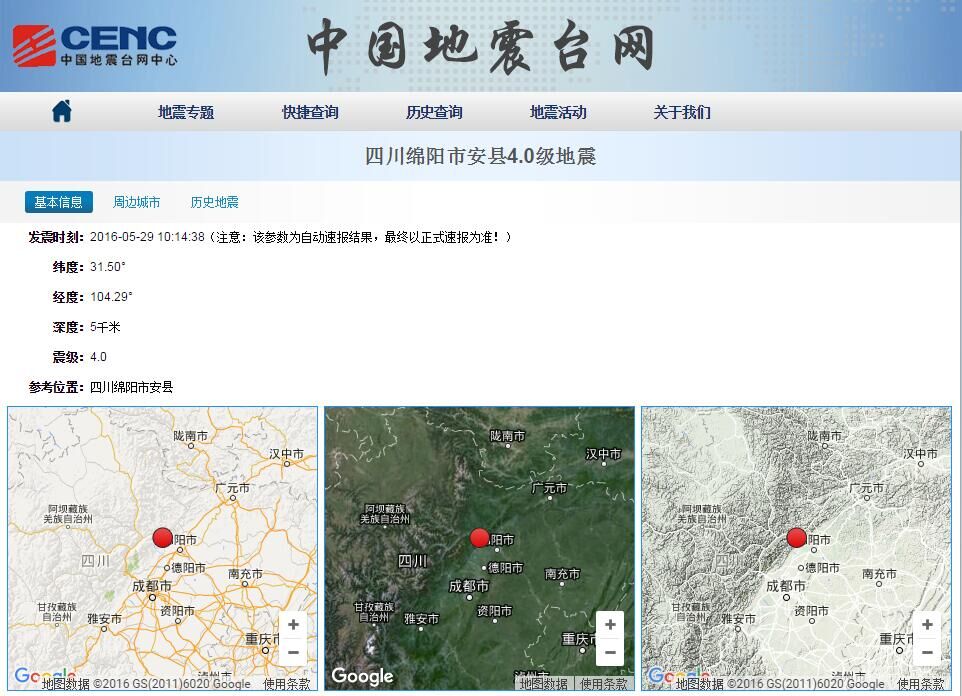Click the latitude value 31.50°
Image resolution: width=962 pixels, height=696 pixels.
pos(107,267)
